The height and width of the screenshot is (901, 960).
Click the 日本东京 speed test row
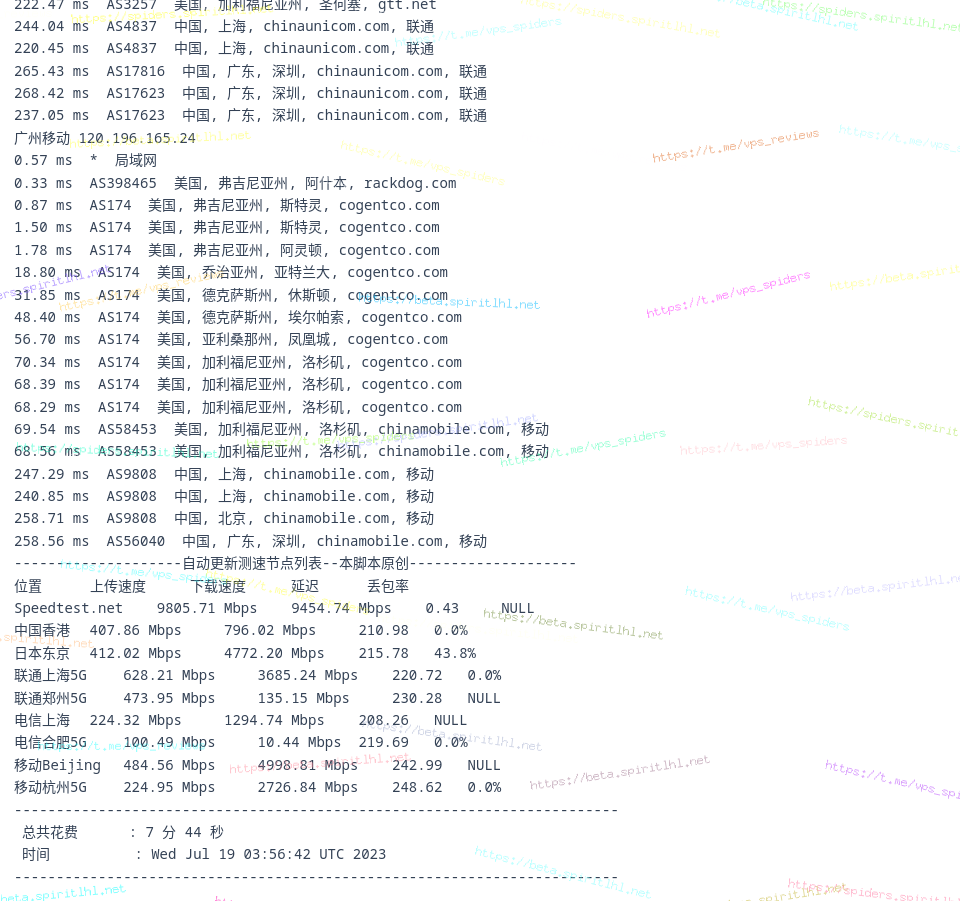pyautogui.click(x=245, y=654)
